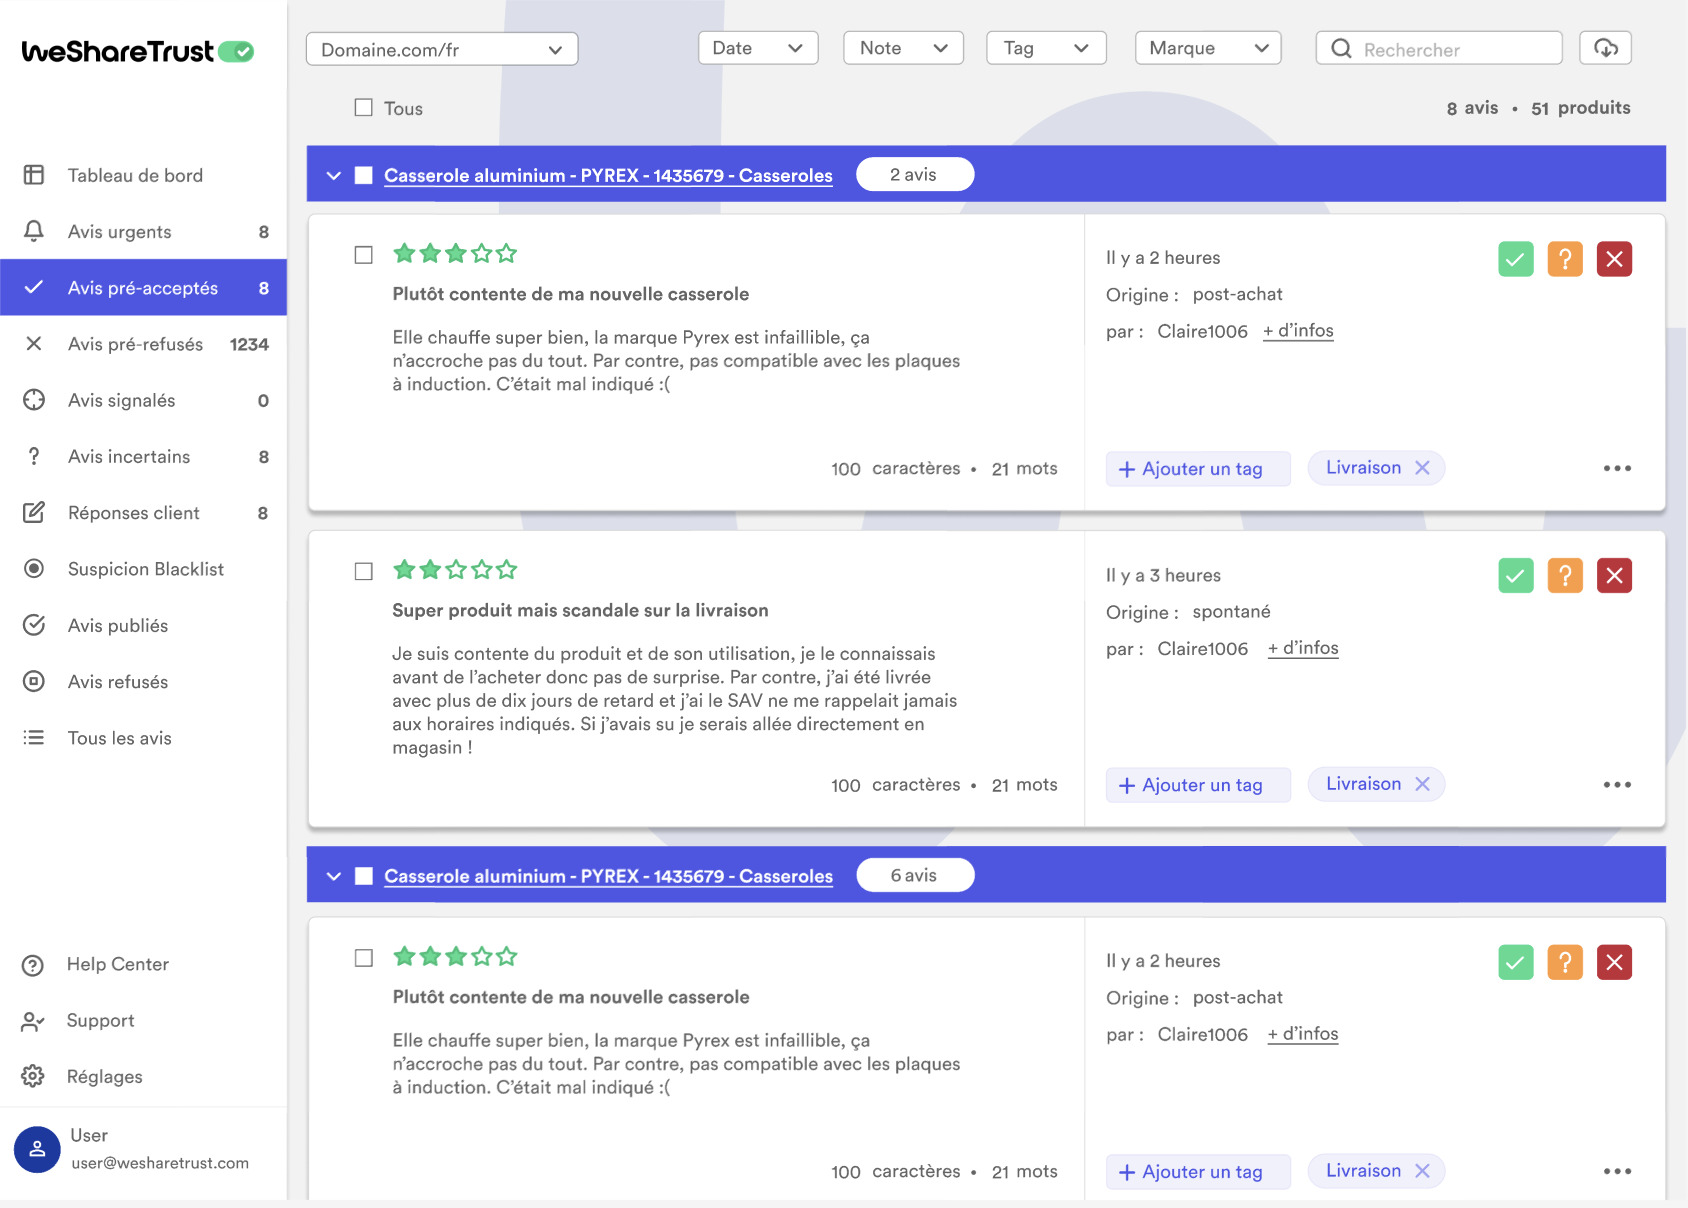Screen dimensions: 1688x1208
Task: Accept the first review with the green checkmark
Action: [x=1515, y=260]
